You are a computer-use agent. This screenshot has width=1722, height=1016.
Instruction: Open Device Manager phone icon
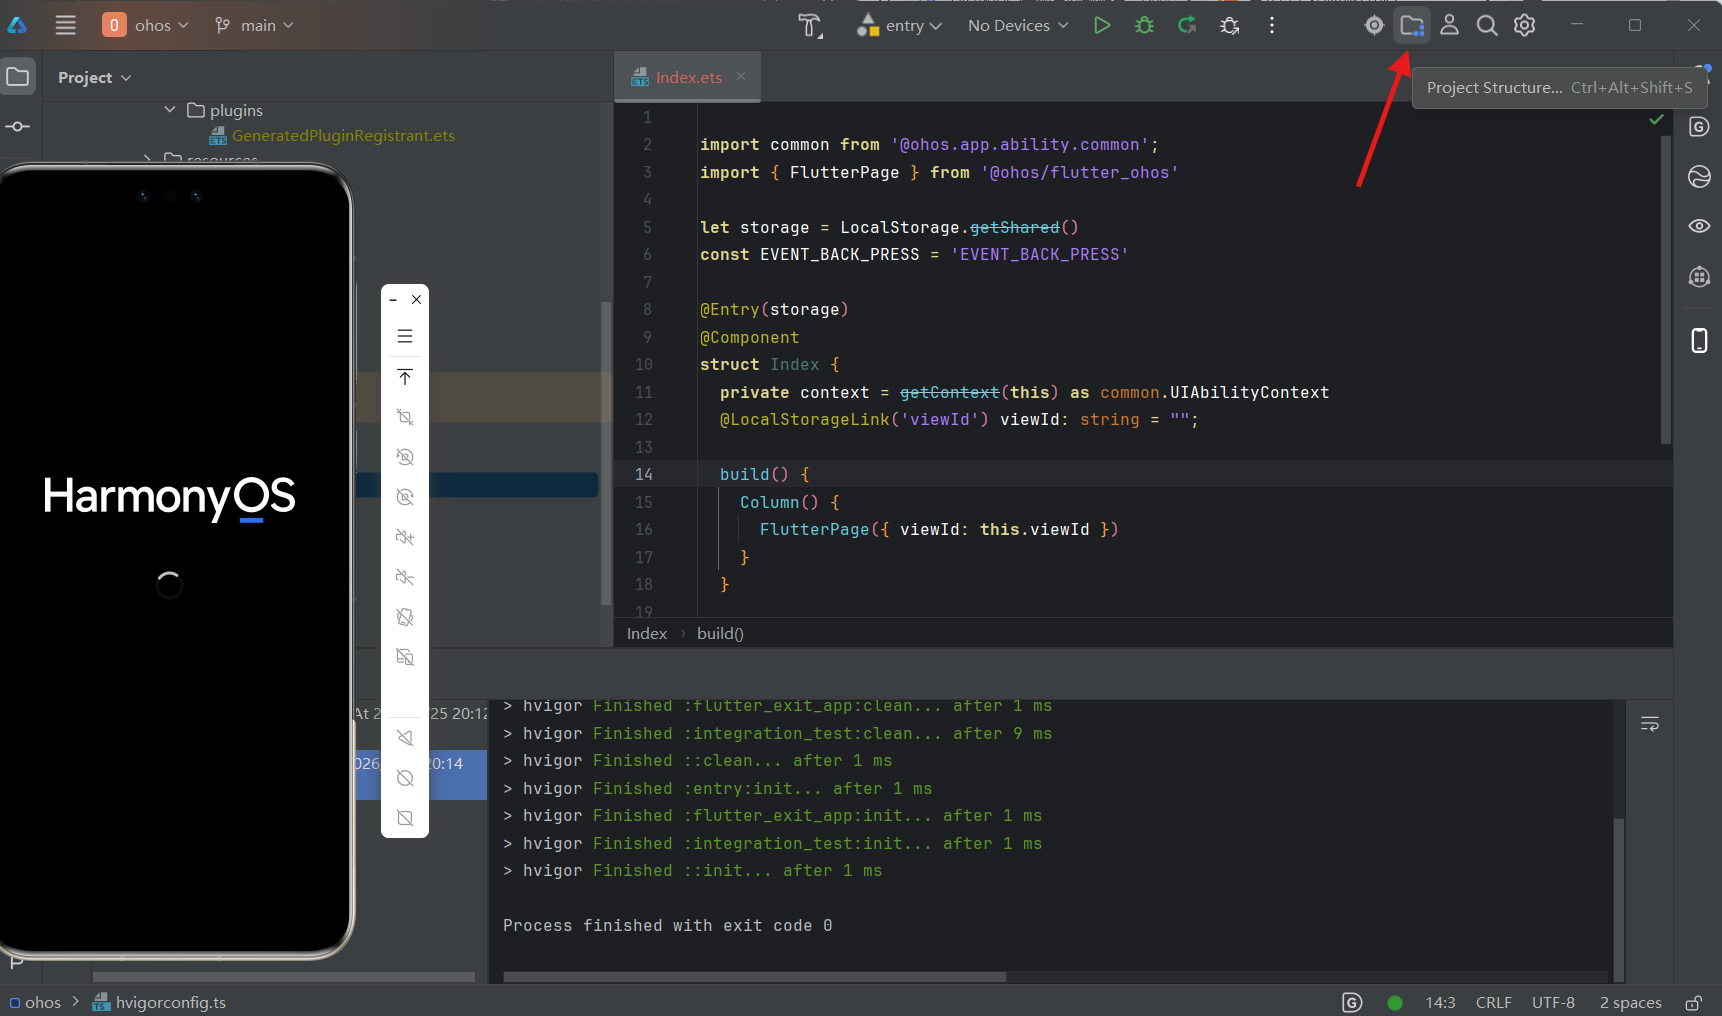click(1699, 341)
